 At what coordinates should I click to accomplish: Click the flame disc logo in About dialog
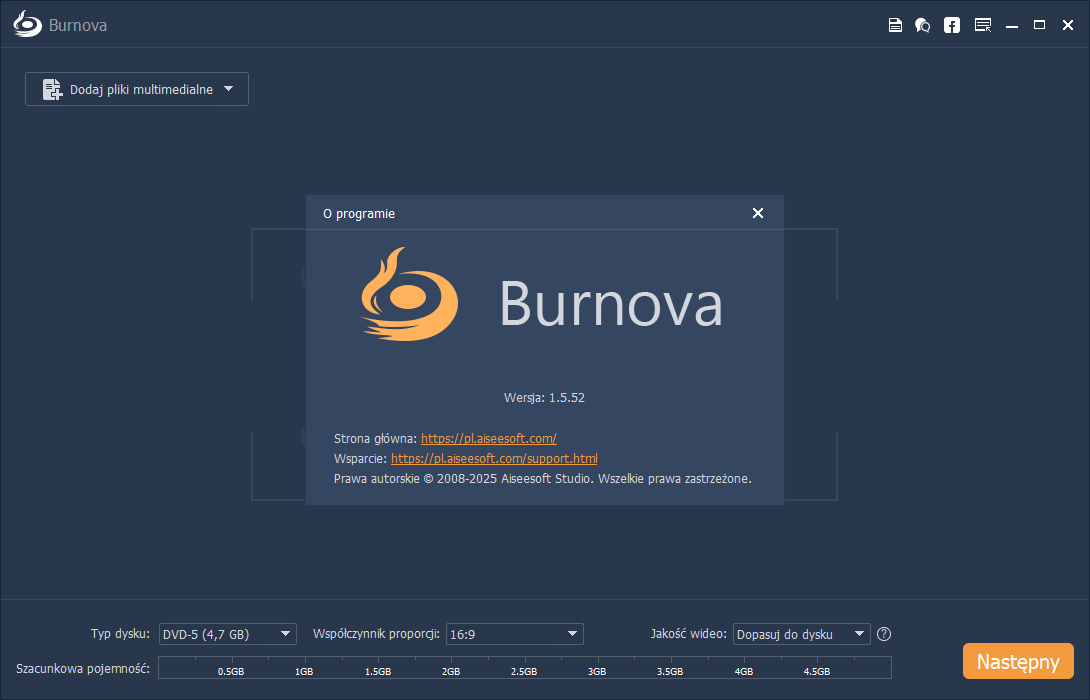(409, 295)
